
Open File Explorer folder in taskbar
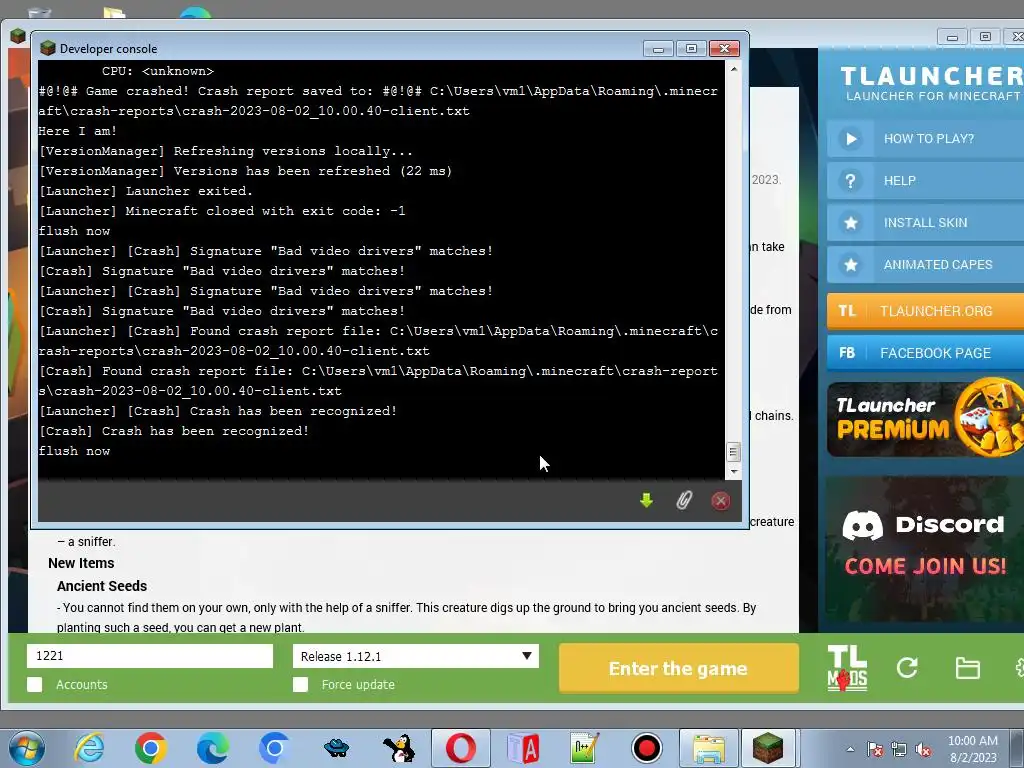(x=709, y=748)
